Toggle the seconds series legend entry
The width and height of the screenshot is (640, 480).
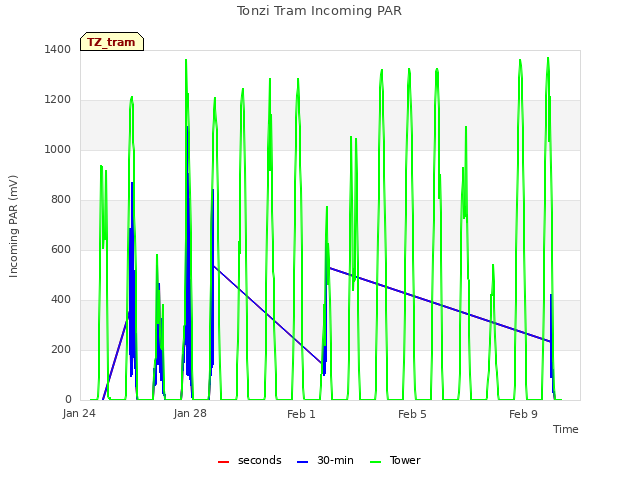[x=249, y=461]
